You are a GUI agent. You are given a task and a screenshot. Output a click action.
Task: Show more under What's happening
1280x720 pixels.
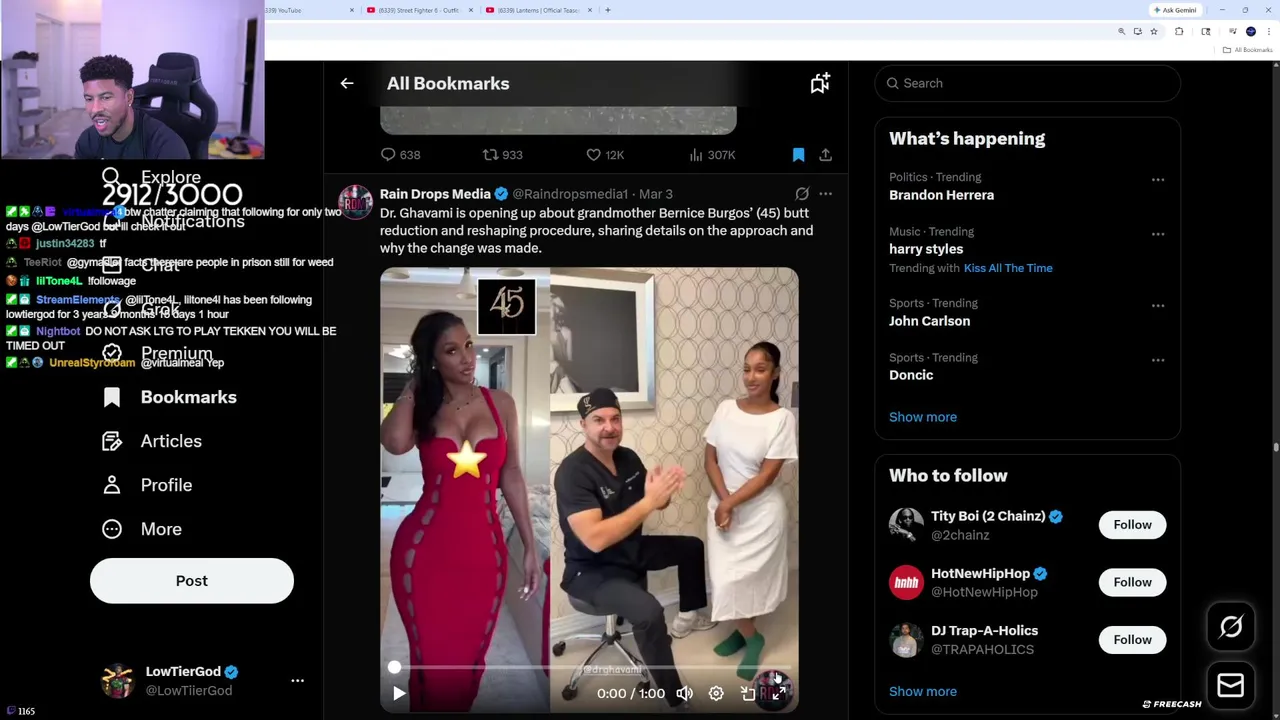[x=923, y=417]
